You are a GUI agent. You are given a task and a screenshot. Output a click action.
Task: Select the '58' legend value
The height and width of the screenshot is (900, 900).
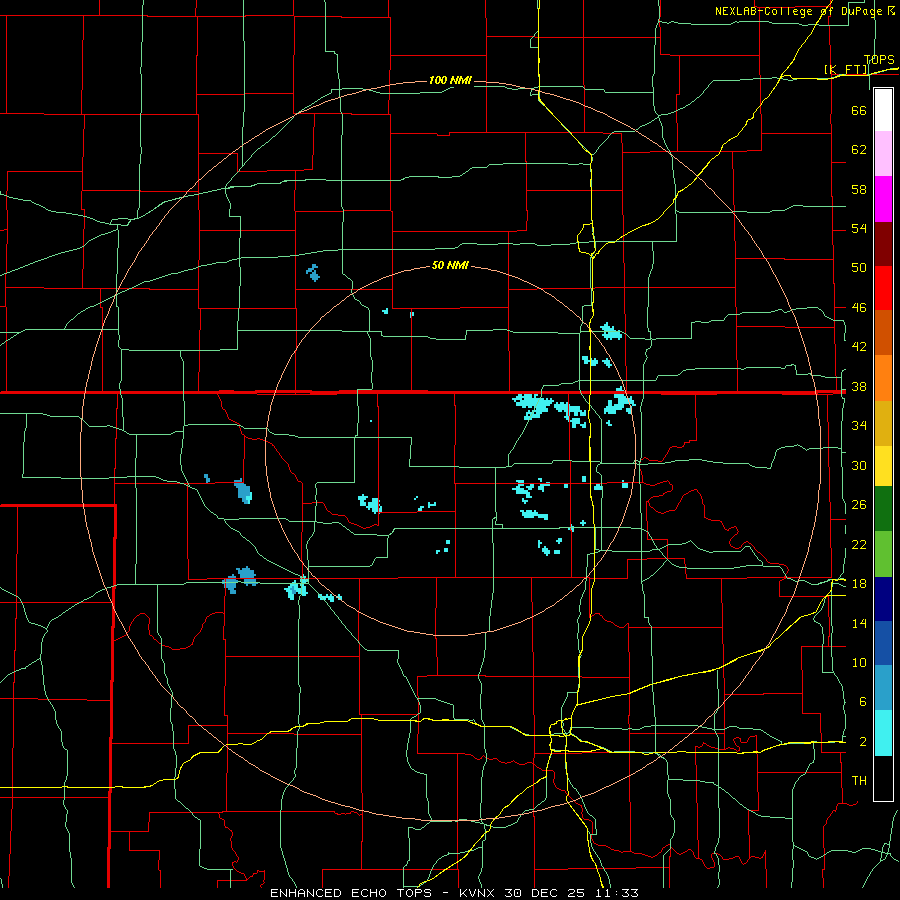point(859,189)
